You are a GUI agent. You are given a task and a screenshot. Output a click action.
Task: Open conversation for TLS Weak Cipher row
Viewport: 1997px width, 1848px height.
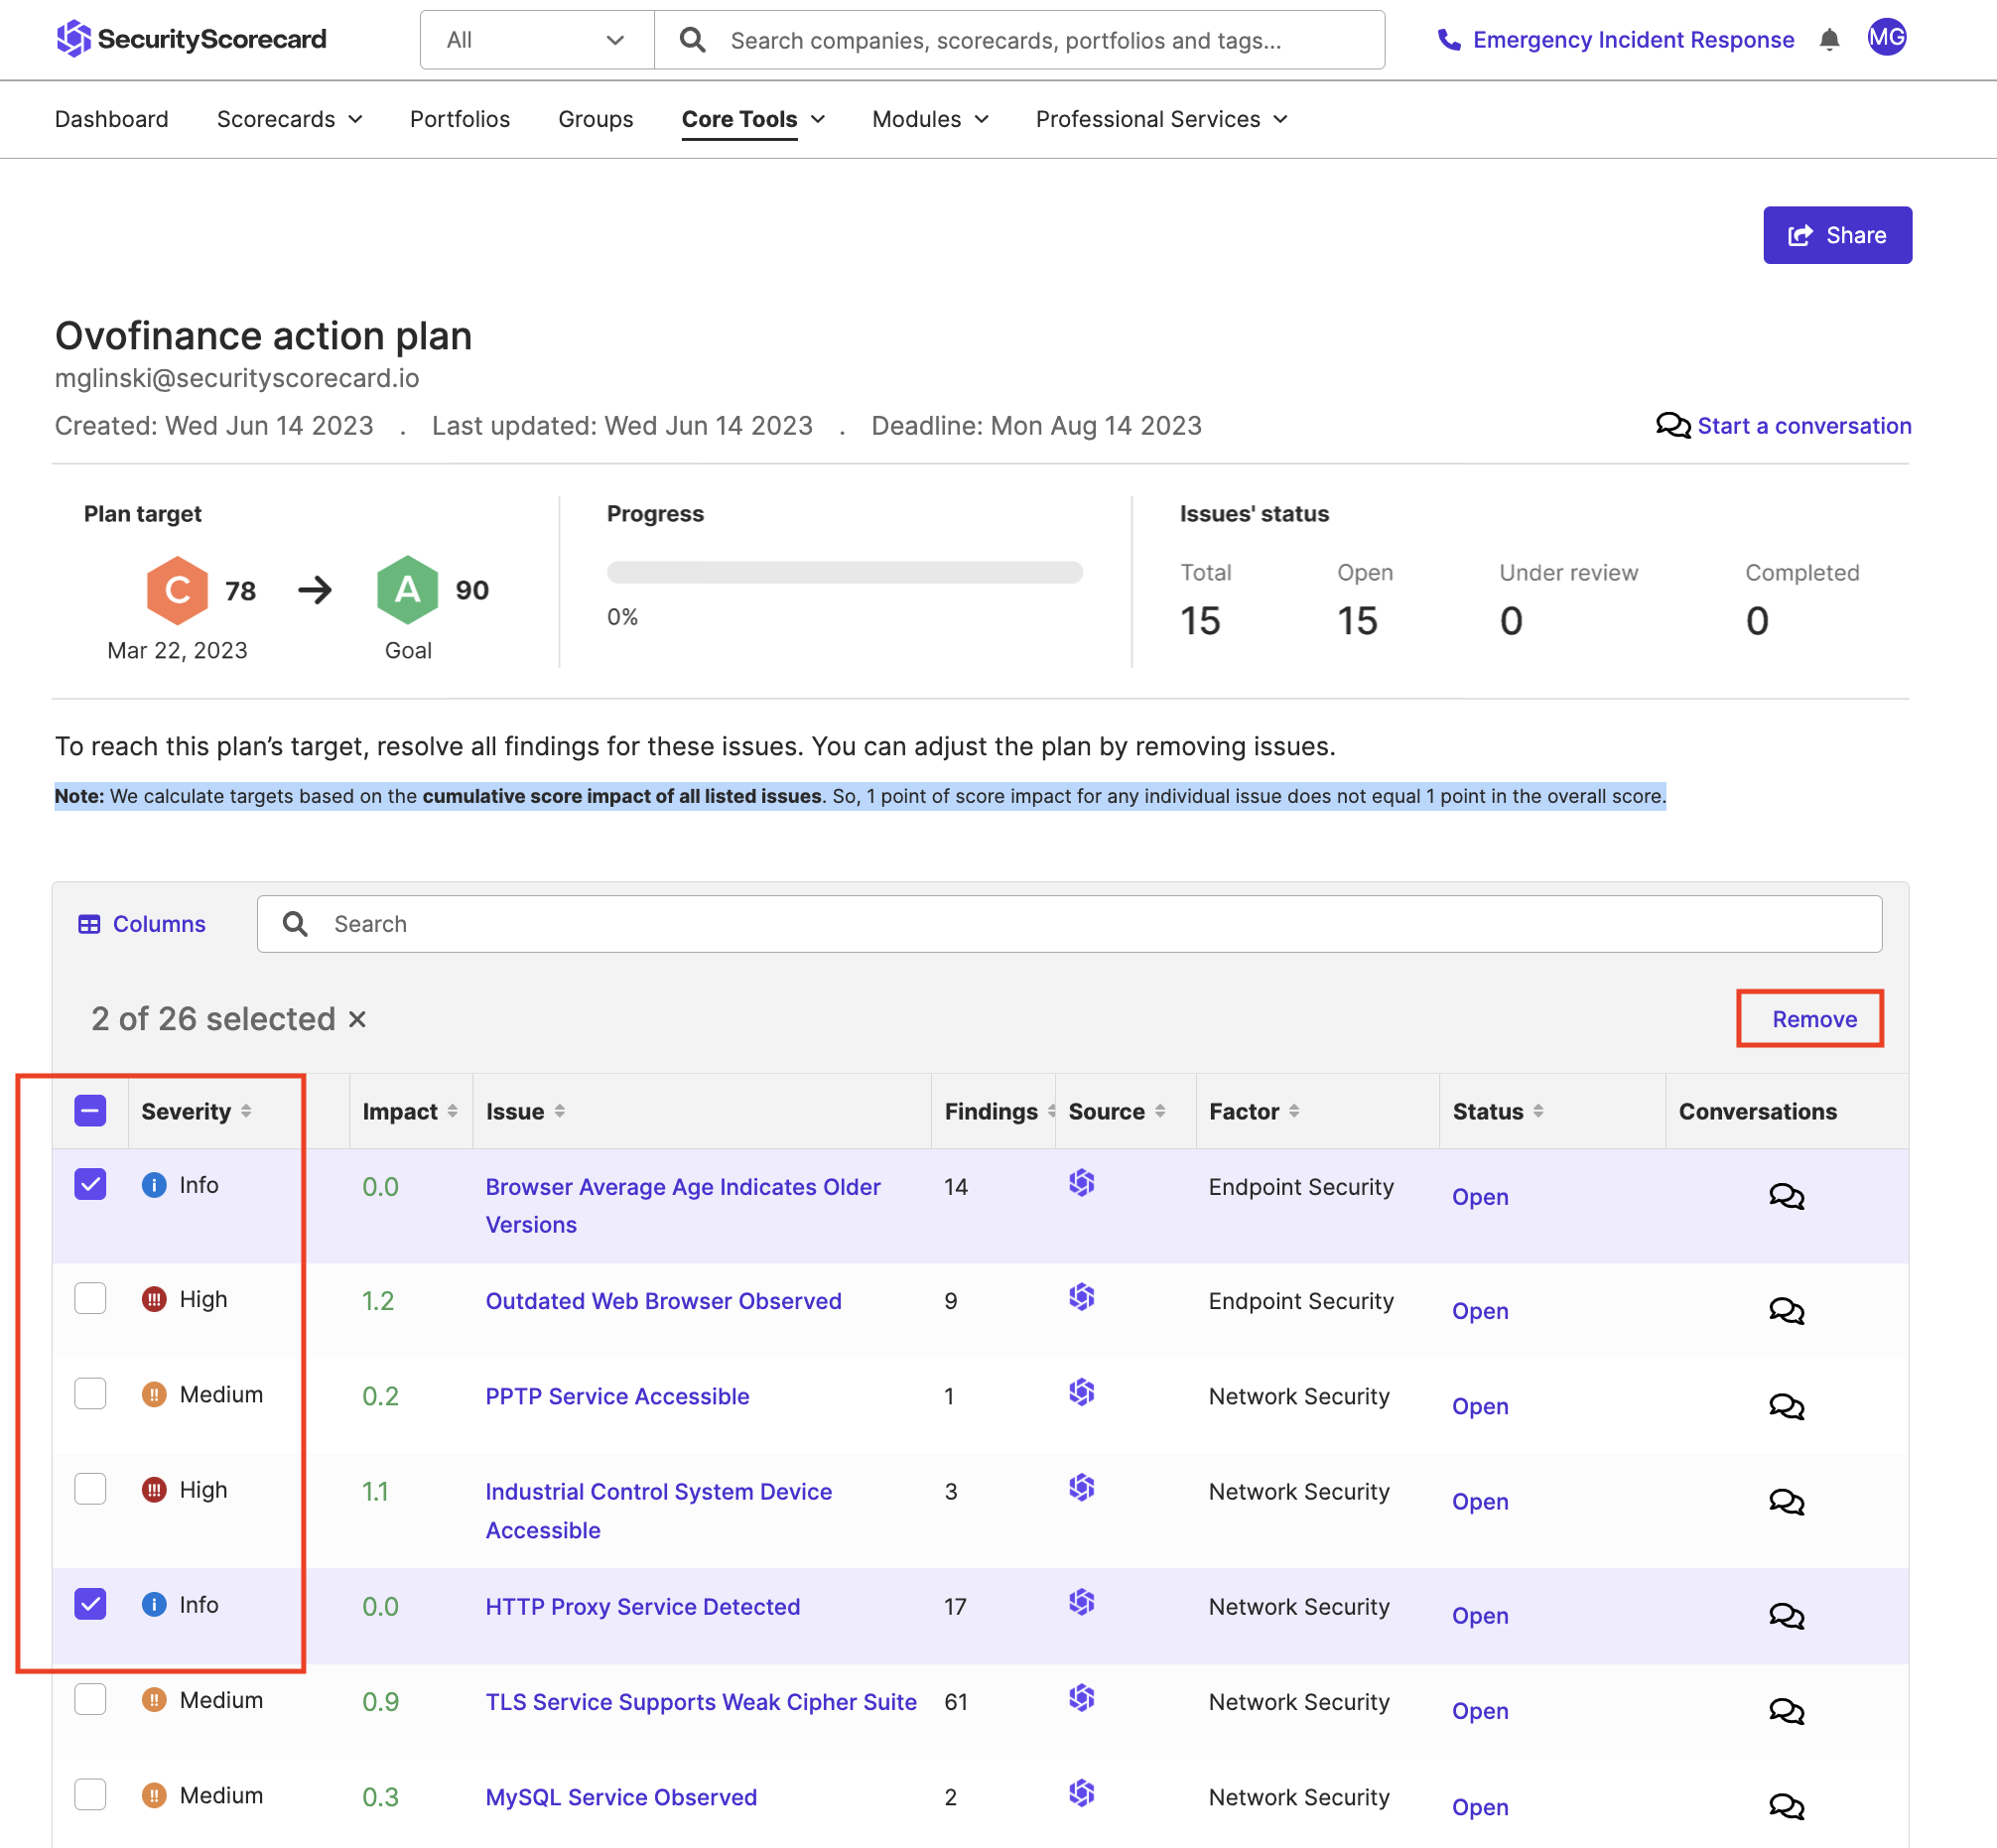[x=1786, y=1711]
